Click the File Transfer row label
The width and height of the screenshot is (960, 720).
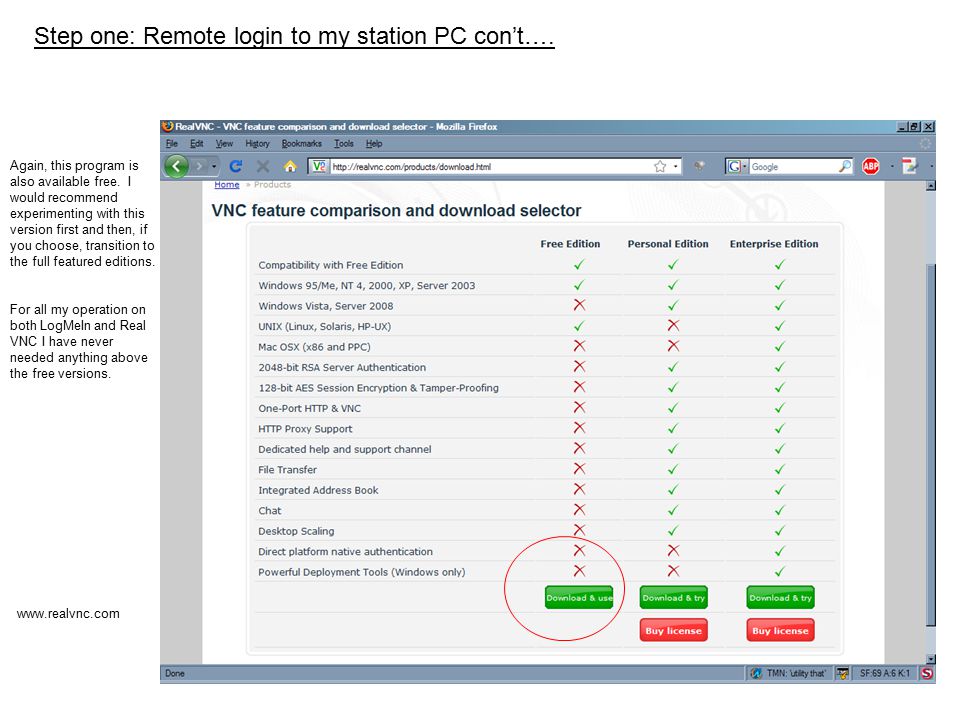coord(287,470)
